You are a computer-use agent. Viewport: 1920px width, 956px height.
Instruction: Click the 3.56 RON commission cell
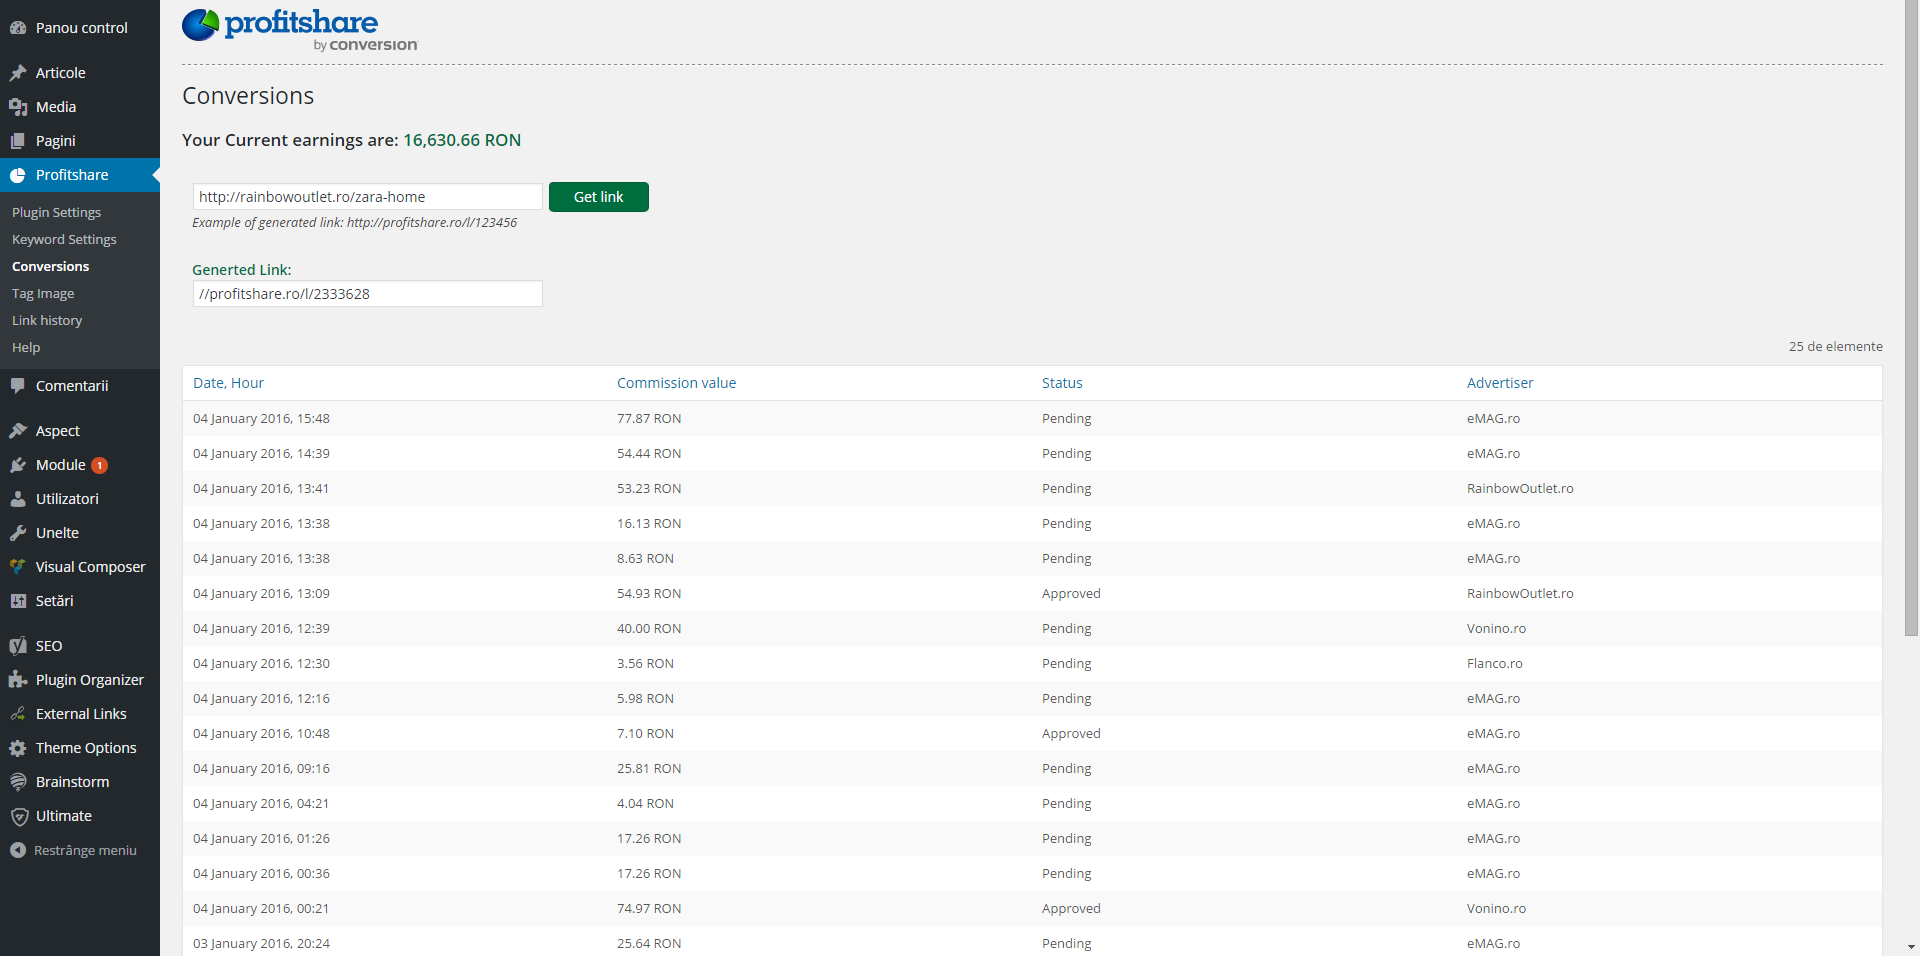[645, 664]
